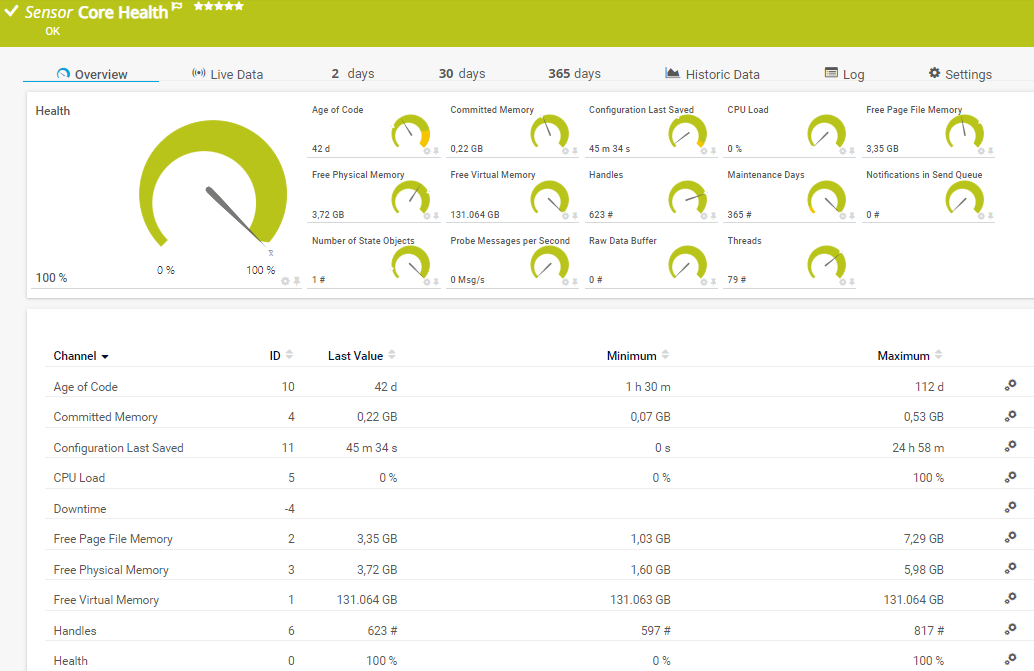Open gear settings on the Age of Code gauge
The width and height of the screenshot is (1034, 671).
coord(426,151)
